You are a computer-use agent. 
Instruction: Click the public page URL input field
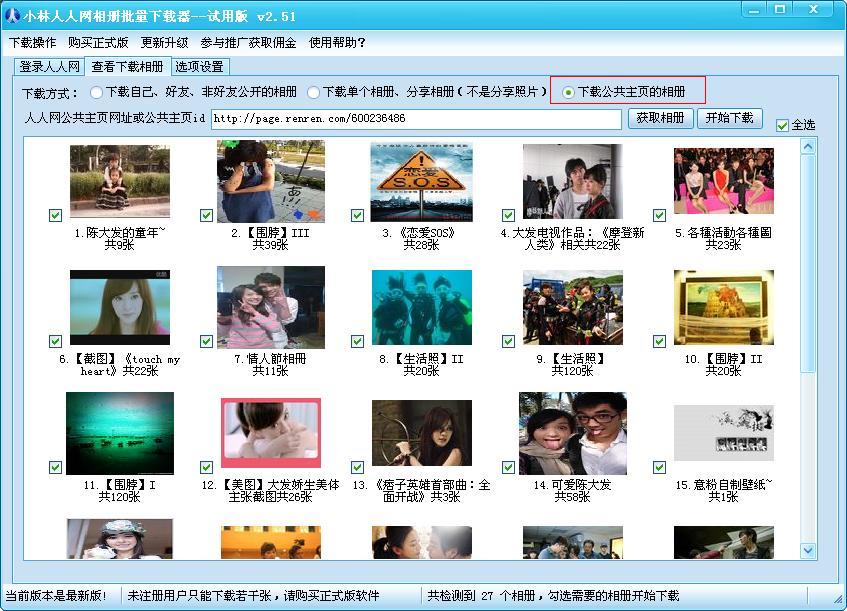pyautogui.click(x=415, y=119)
